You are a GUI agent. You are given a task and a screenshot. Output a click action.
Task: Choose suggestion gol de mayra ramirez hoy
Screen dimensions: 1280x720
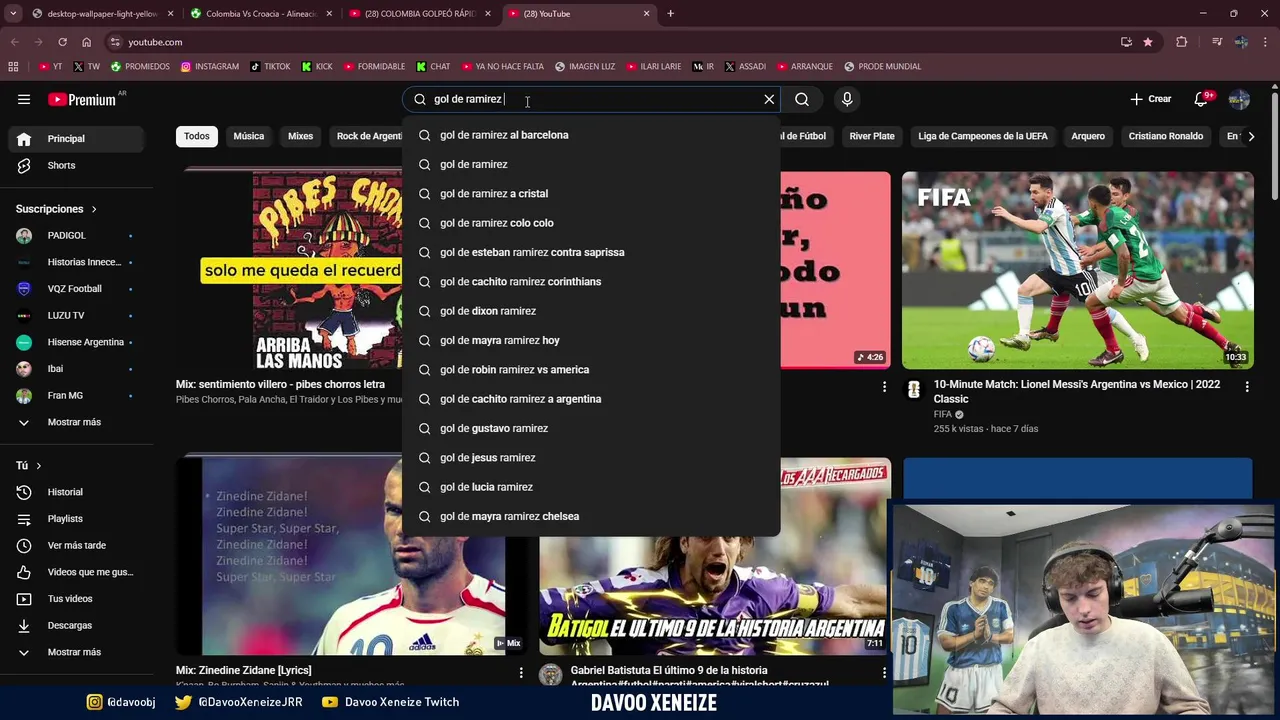591,340
